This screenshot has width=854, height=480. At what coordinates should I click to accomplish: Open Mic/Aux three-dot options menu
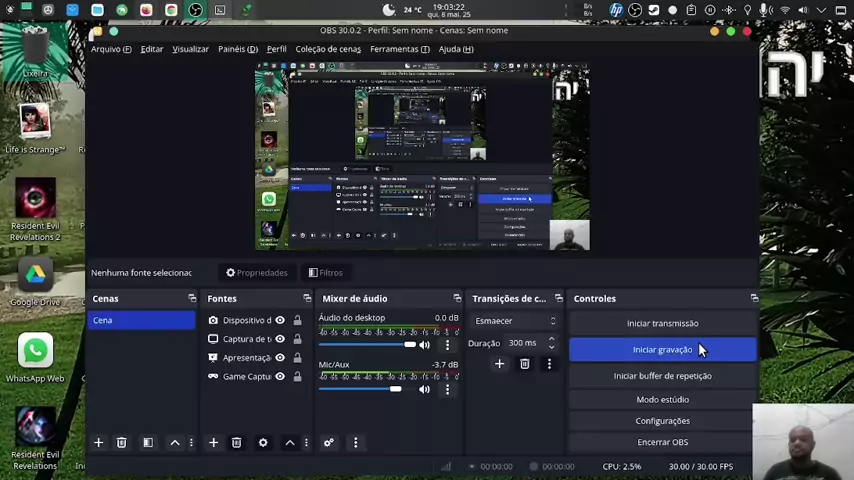(x=447, y=389)
